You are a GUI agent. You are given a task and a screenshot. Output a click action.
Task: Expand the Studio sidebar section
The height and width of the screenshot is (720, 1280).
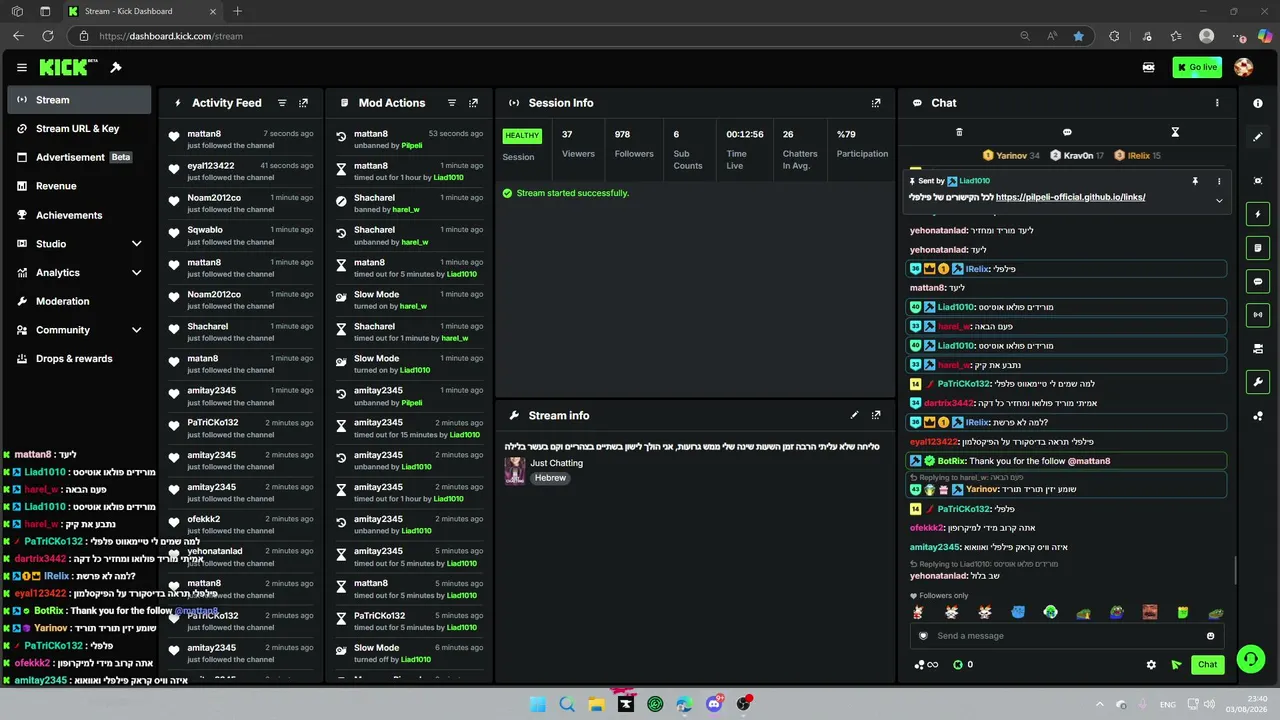pyautogui.click(x=137, y=244)
